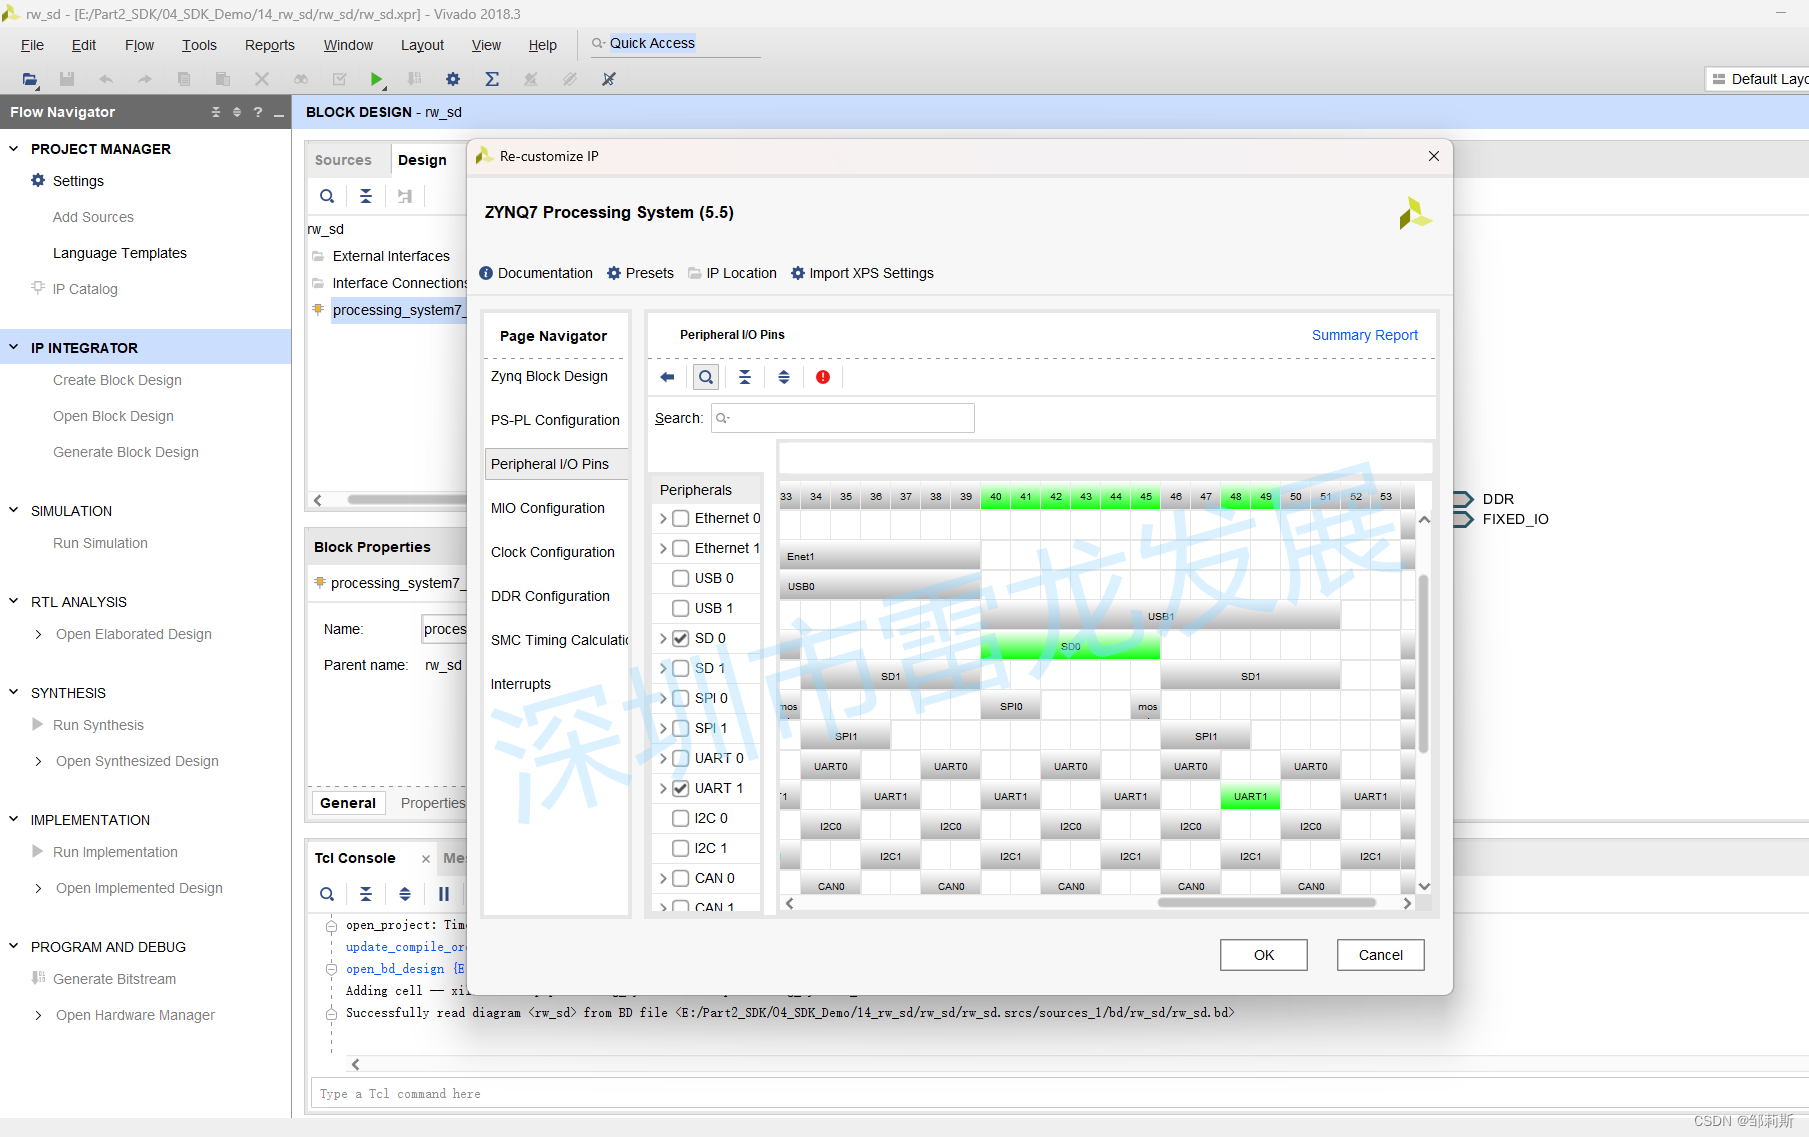Click the green SD0 pin block
This screenshot has width=1809, height=1137.
coord(1070,646)
